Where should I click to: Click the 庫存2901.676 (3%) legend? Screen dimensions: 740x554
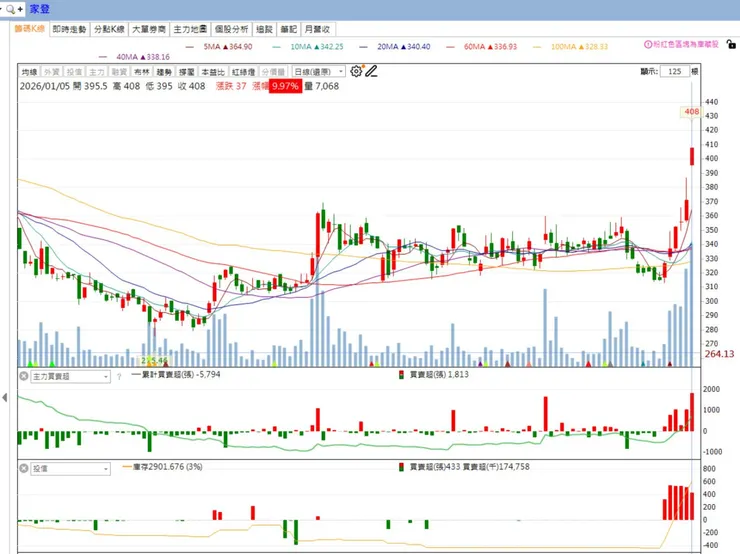pyautogui.click(x=162, y=467)
